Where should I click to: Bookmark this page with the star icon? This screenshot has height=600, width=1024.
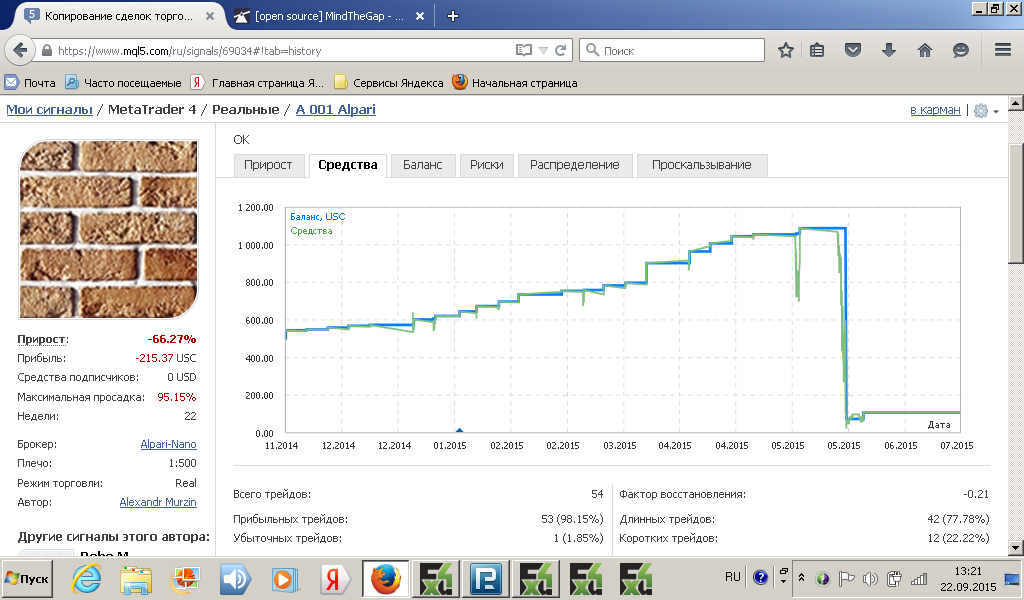(786, 50)
